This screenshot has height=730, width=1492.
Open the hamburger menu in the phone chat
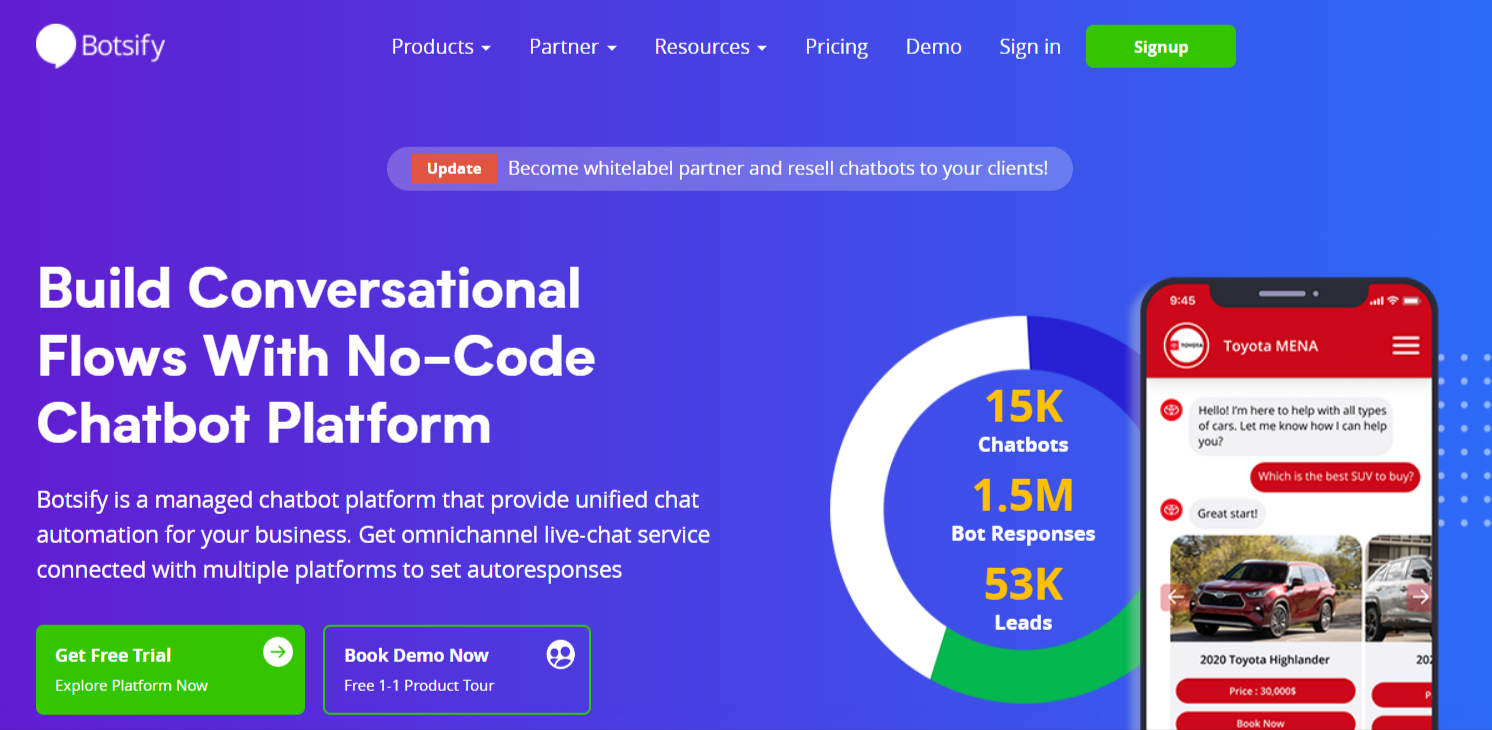pos(1406,346)
